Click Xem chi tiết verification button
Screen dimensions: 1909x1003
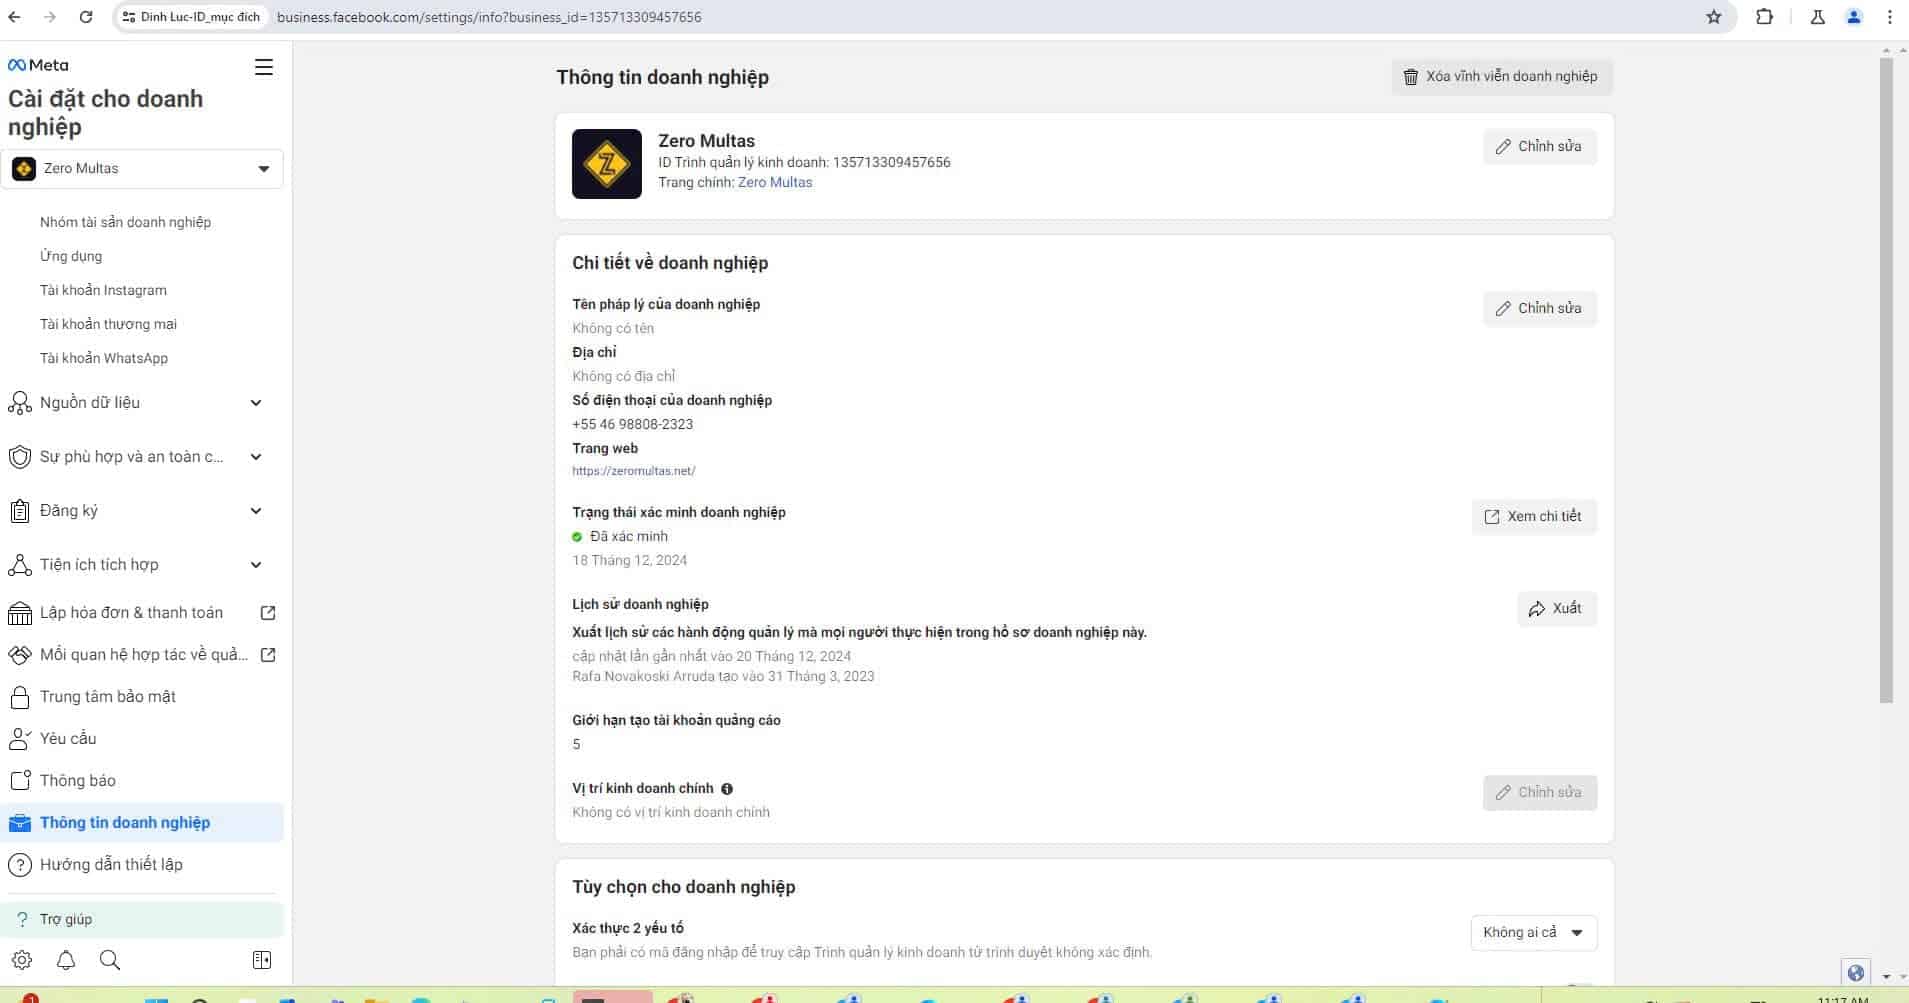(1533, 517)
